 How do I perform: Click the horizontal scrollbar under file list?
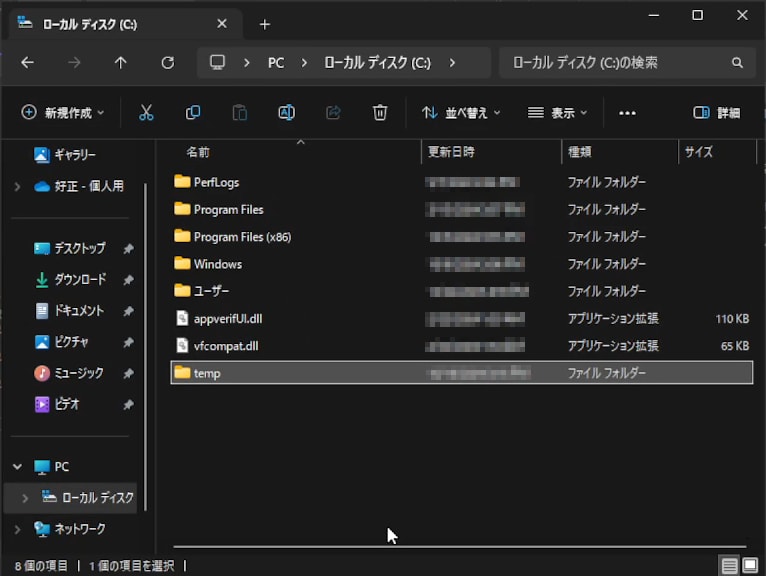click(460, 546)
